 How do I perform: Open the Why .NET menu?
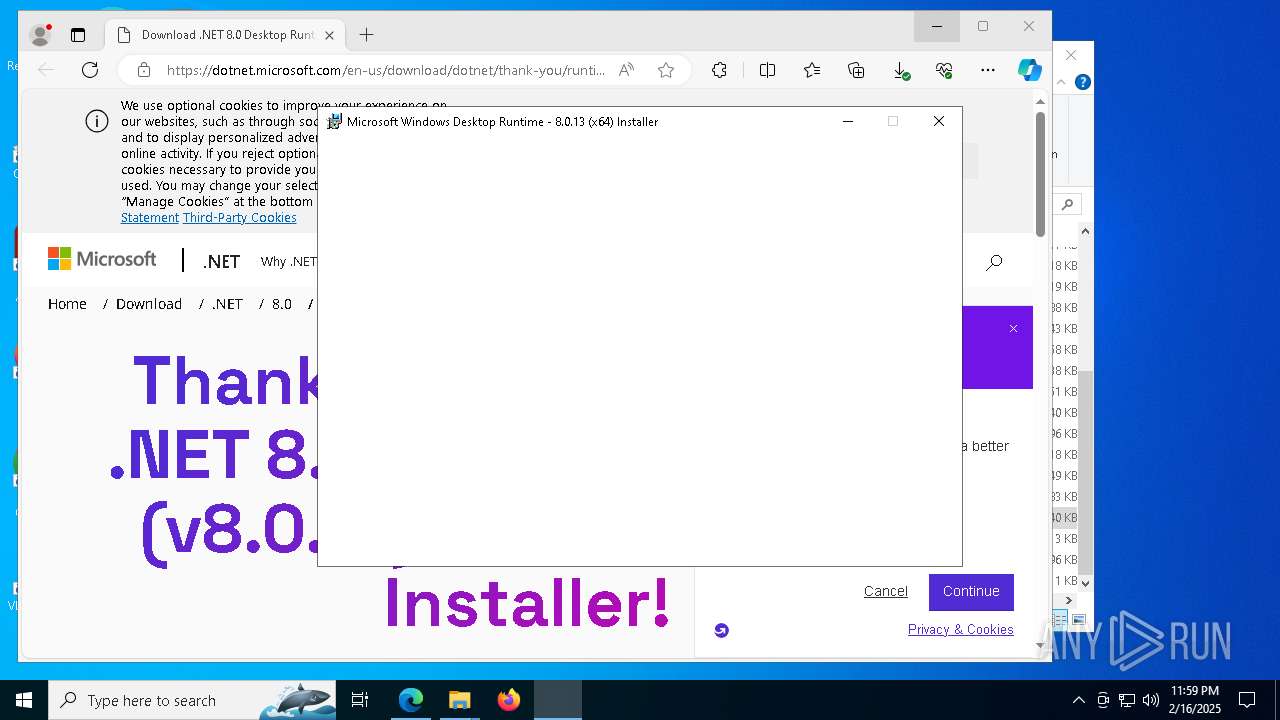288,262
